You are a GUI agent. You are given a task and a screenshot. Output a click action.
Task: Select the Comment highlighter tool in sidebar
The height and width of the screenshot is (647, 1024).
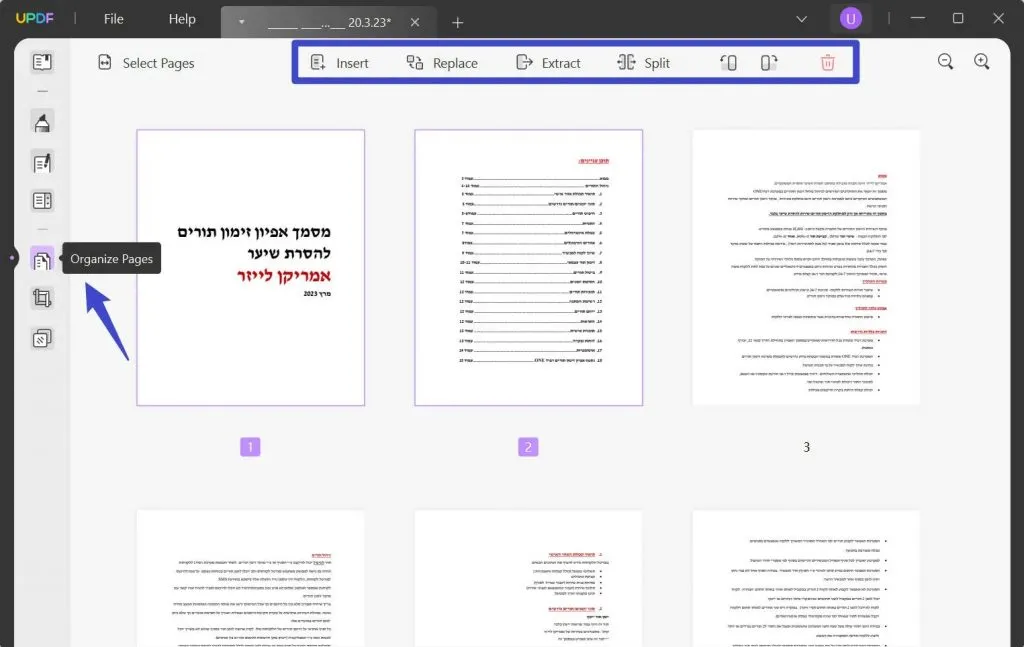pyautogui.click(x=42, y=122)
